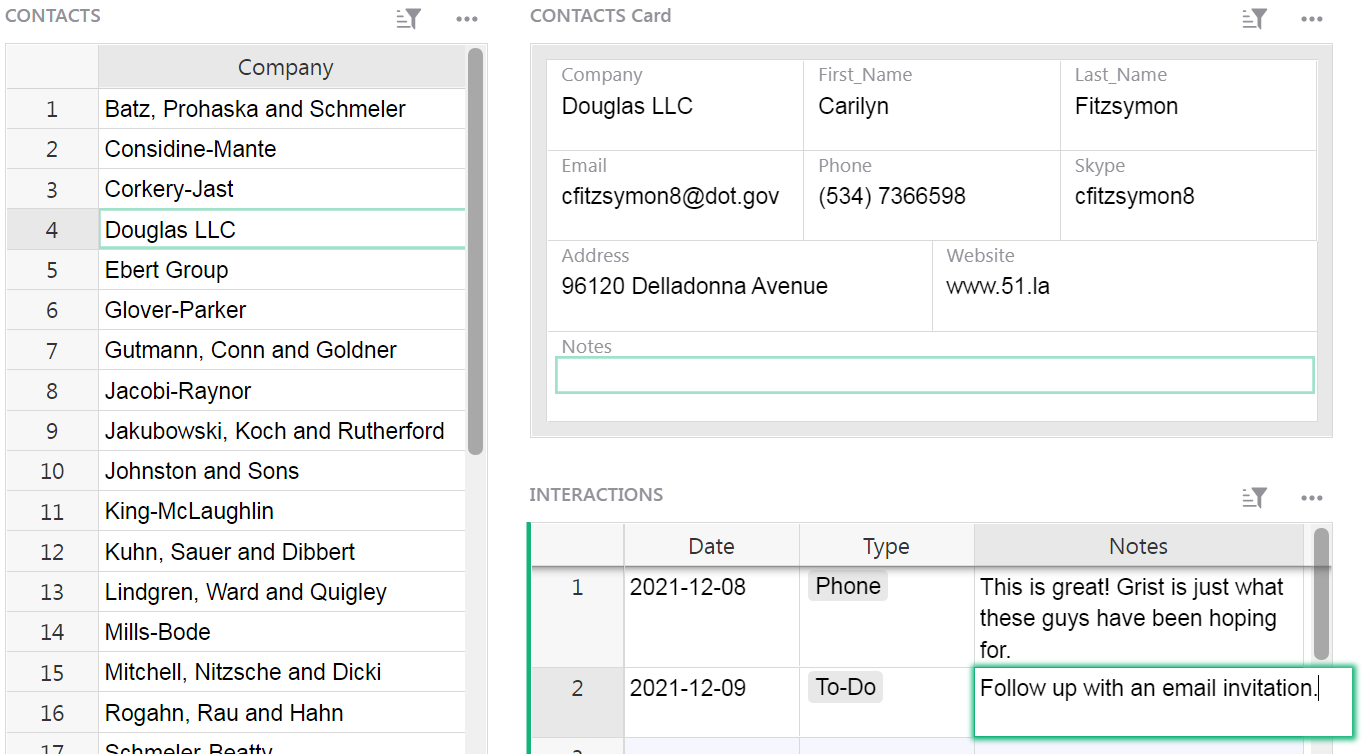Open the CONTACTS table options menu

point(467,18)
